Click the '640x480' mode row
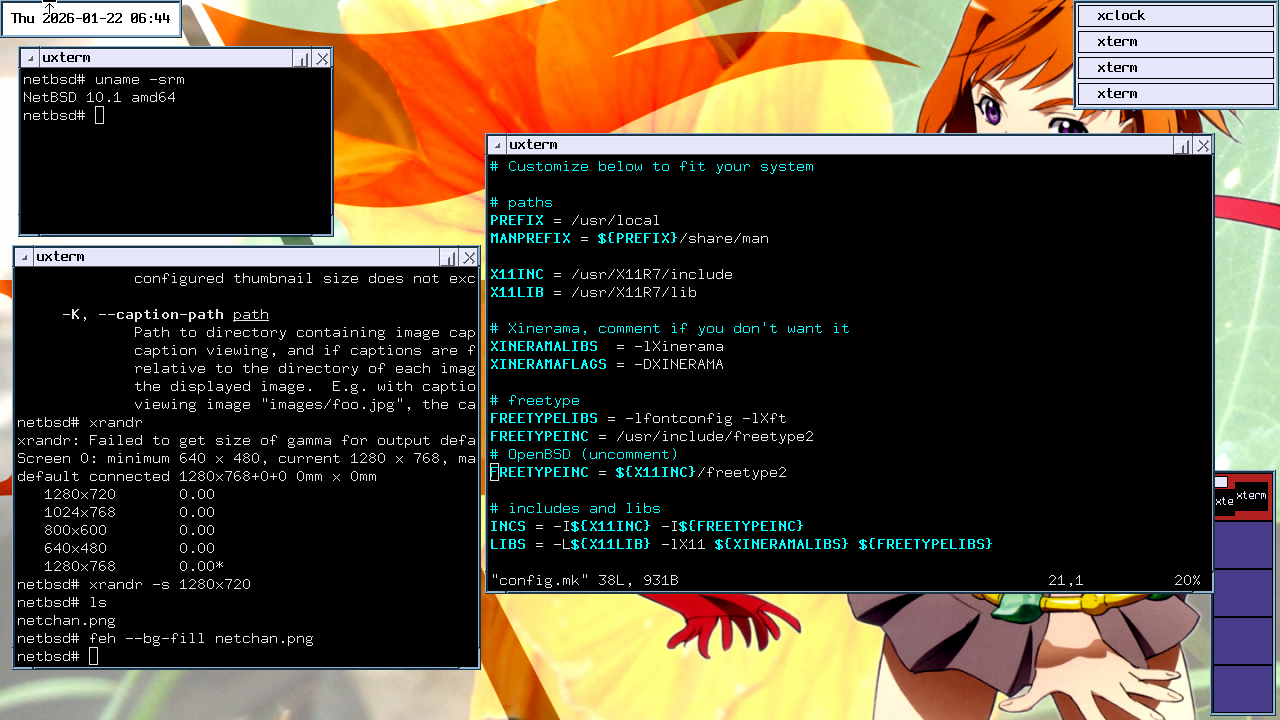The image size is (1280, 720). click(129, 549)
